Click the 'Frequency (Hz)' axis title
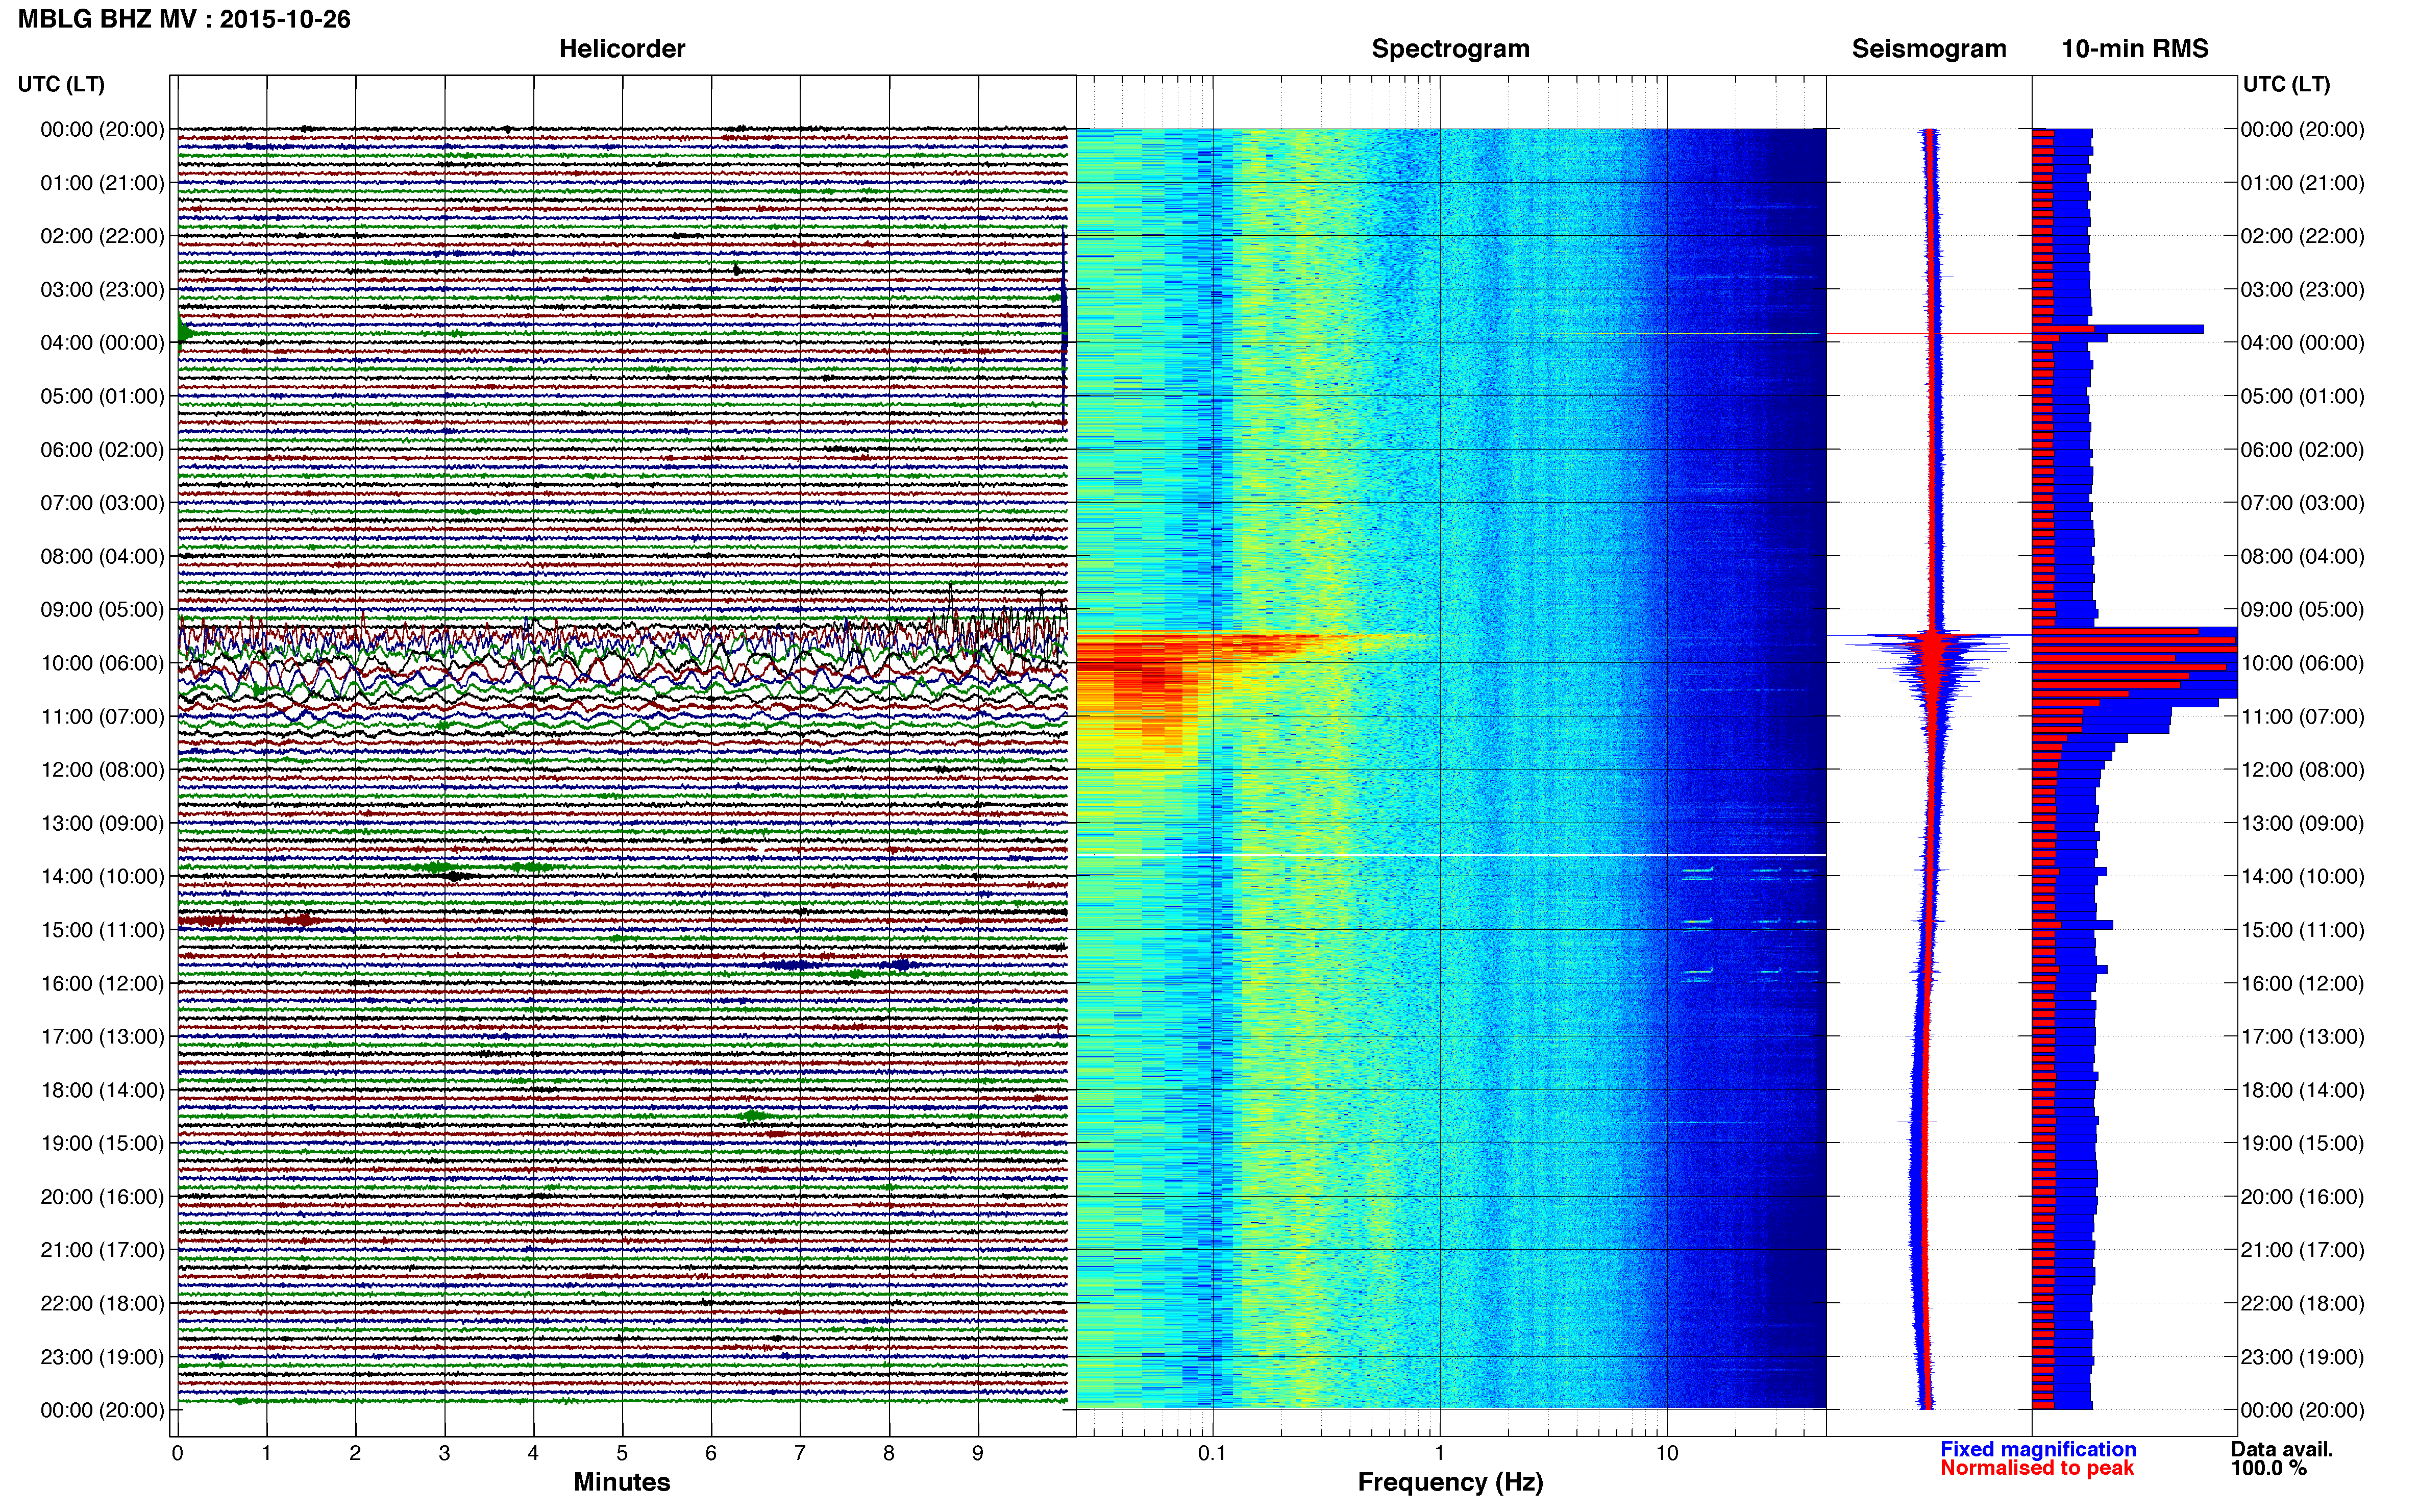The height and width of the screenshot is (1512, 2419). pyautogui.click(x=1450, y=1482)
